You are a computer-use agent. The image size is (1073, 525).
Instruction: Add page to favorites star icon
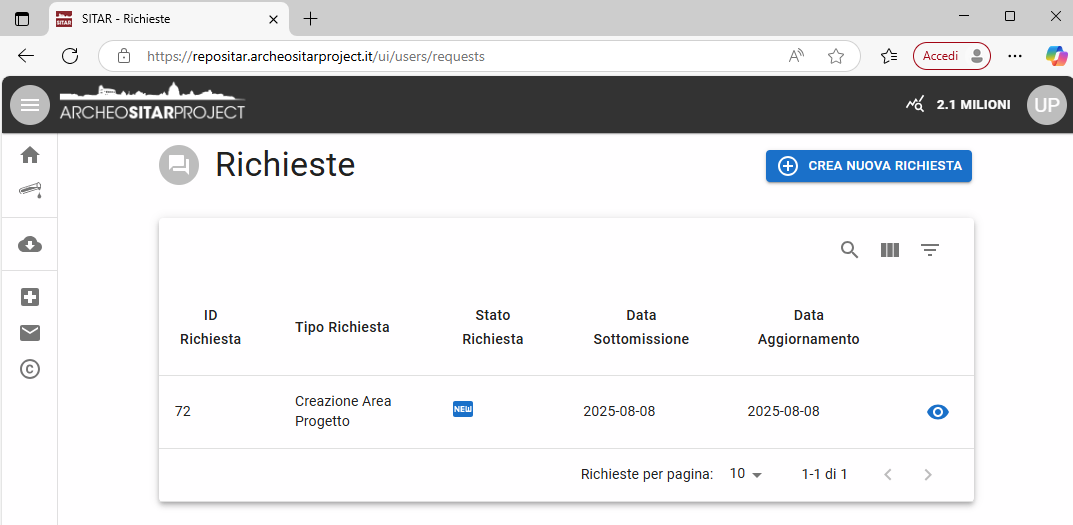(x=836, y=56)
